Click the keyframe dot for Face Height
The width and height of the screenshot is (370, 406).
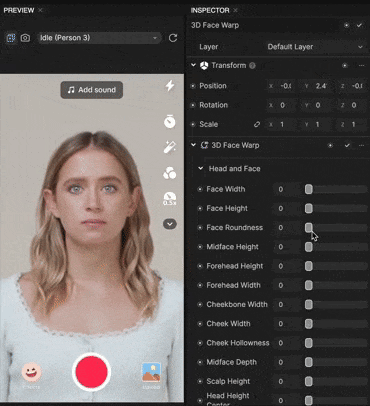pyautogui.click(x=200, y=209)
